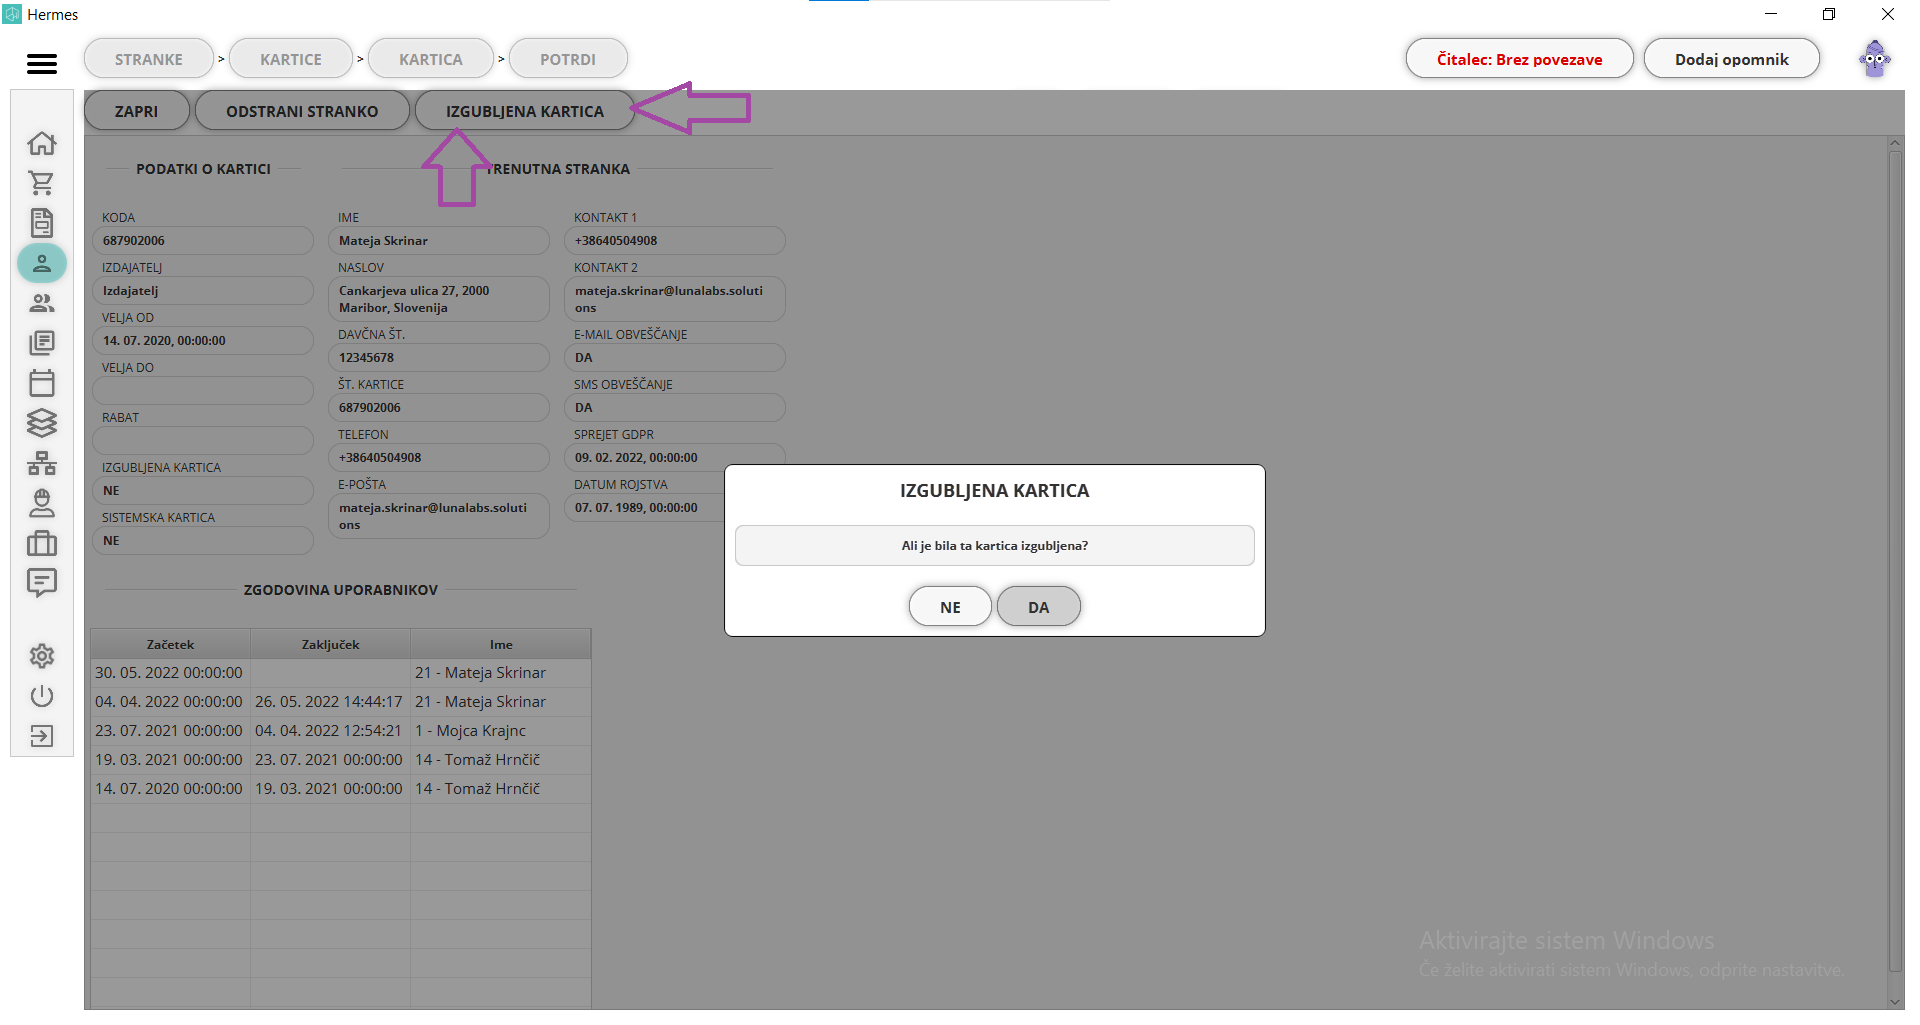The height and width of the screenshot is (1025, 1920).
Task: Click the ZAPRI button
Action: click(137, 111)
